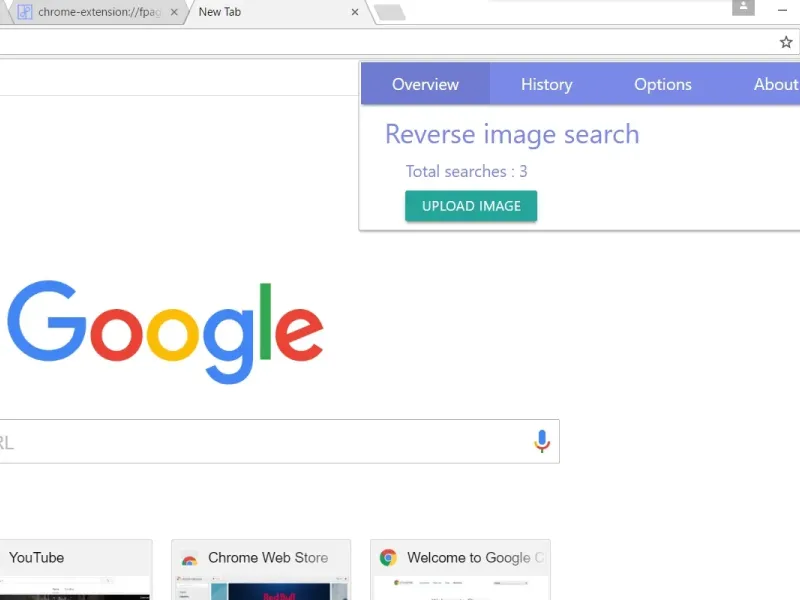Click the "Total searches : 3" text
Screen dimensions: 800x600
[466, 171]
